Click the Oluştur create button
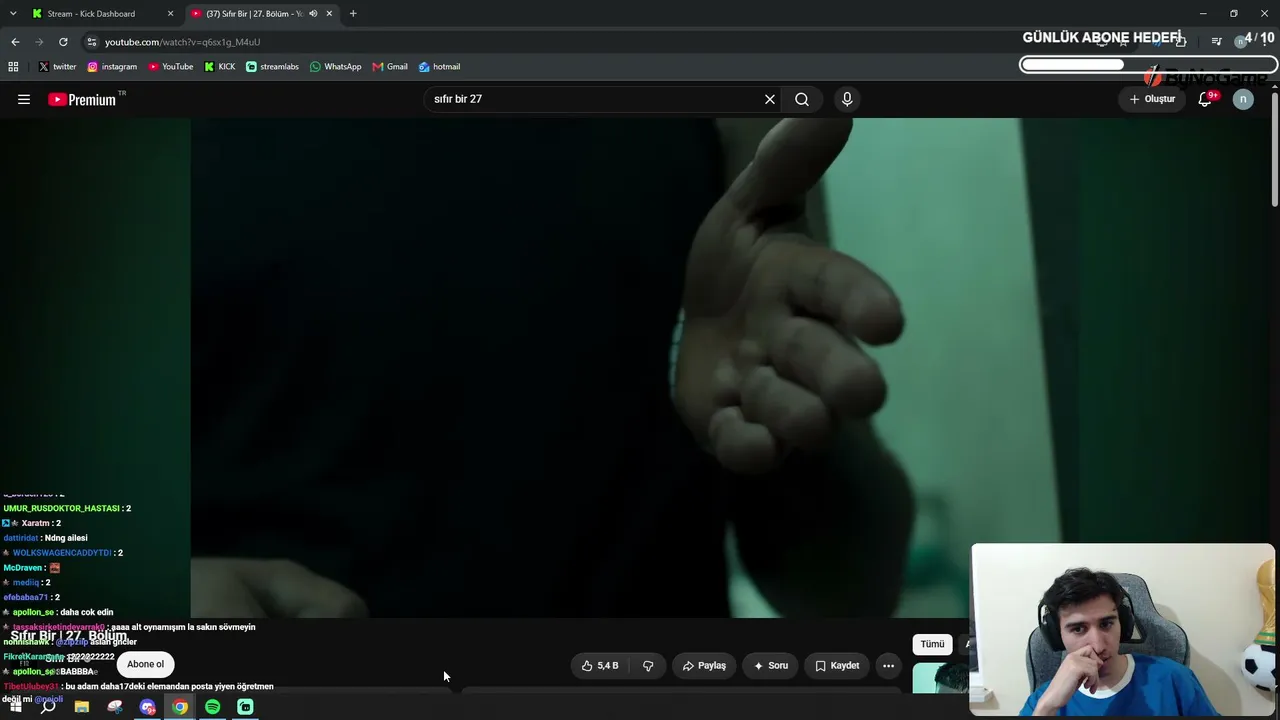The image size is (1280, 720). (x=1152, y=99)
